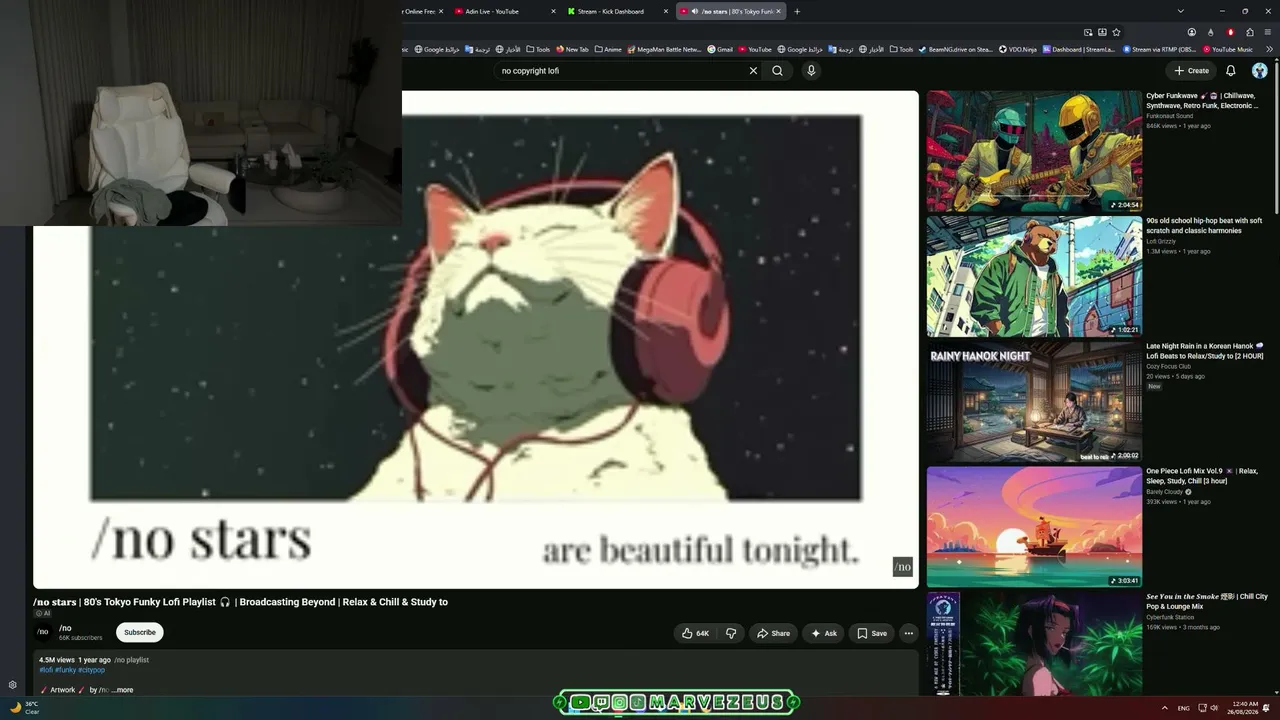Open the Funkonaut Sound channel

(1169, 116)
